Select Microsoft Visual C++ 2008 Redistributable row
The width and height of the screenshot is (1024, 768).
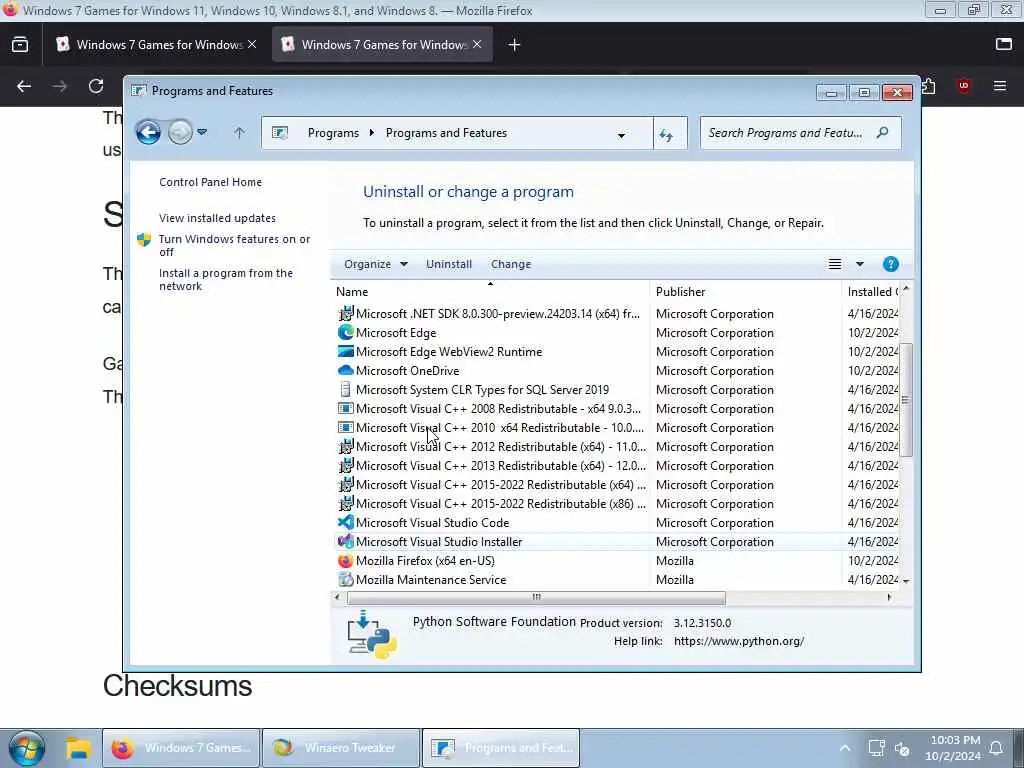click(x=617, y=409)
